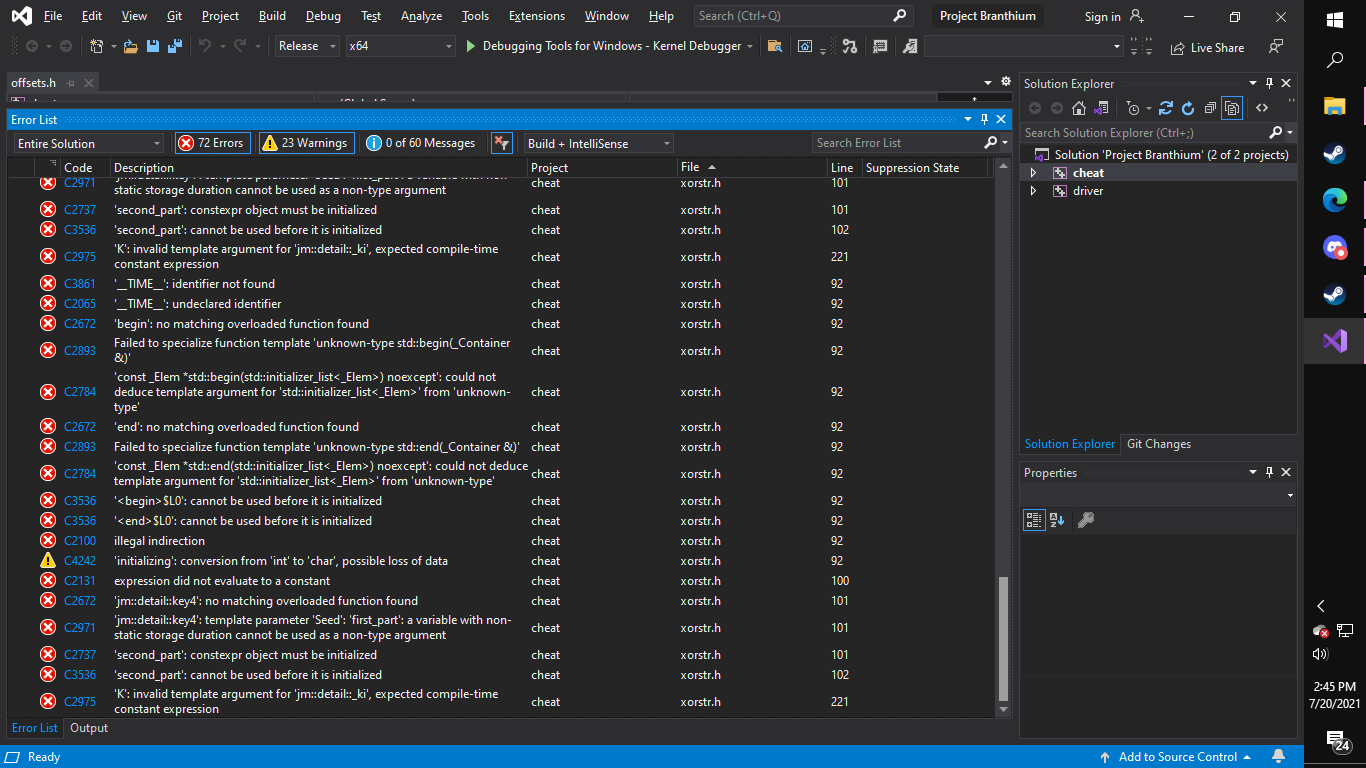Screen dimensions: 1366x768
Task: Toggle the 72 Errors filter
Action: (x=212, y=143)
